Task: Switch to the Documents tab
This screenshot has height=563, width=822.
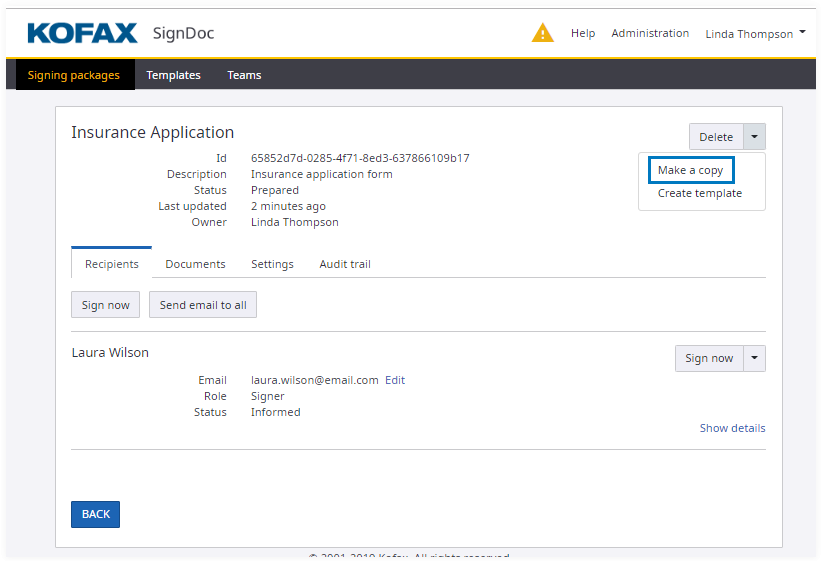Action: 195,264
